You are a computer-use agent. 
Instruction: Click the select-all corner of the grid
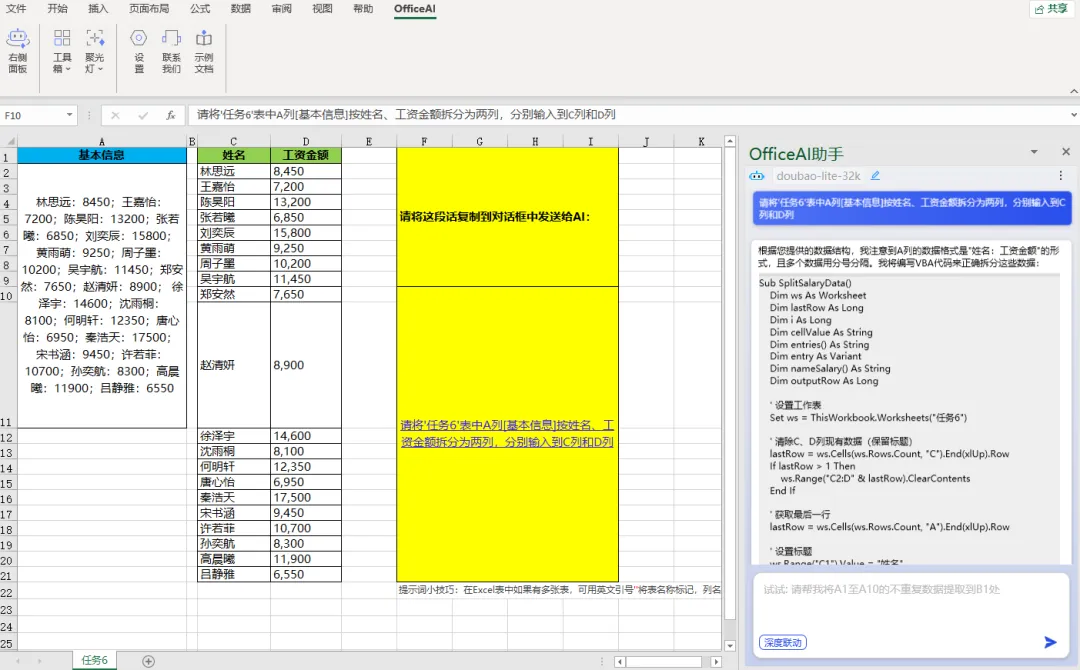click(8, 141)
